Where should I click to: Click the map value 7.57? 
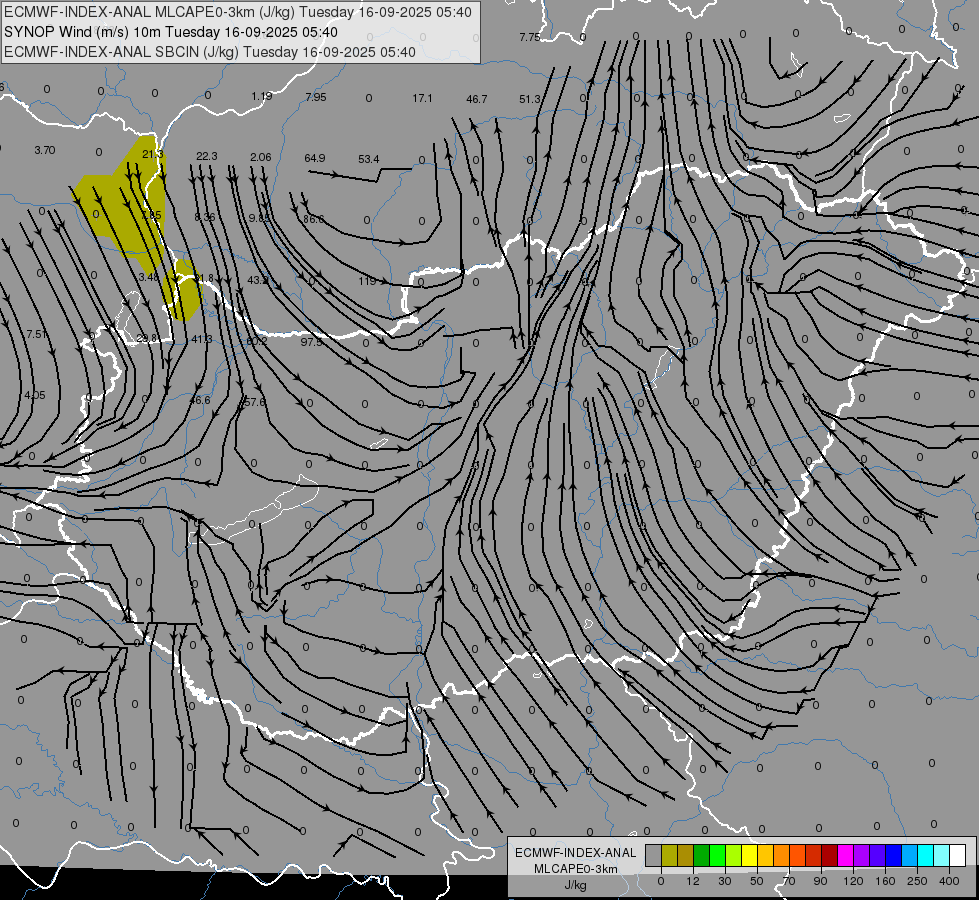[37, 334]
